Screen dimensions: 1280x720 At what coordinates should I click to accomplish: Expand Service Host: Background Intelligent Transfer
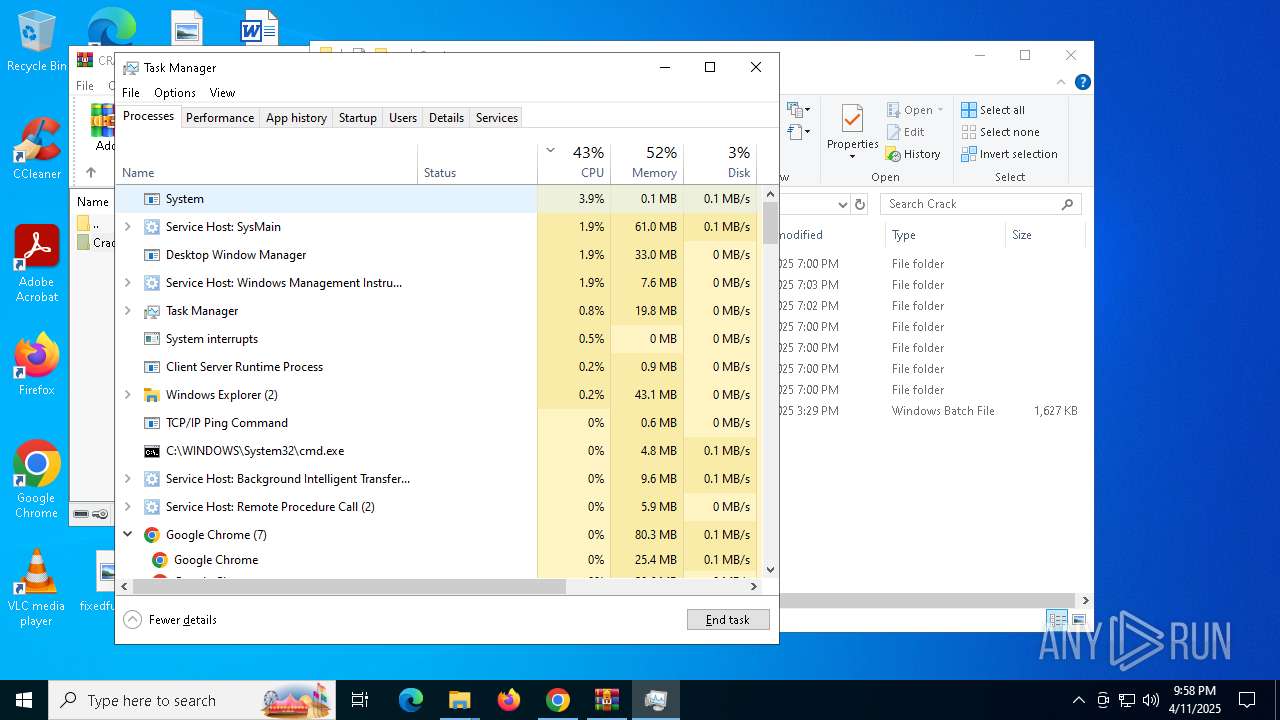pyautogui.click(x=127, y=479)
